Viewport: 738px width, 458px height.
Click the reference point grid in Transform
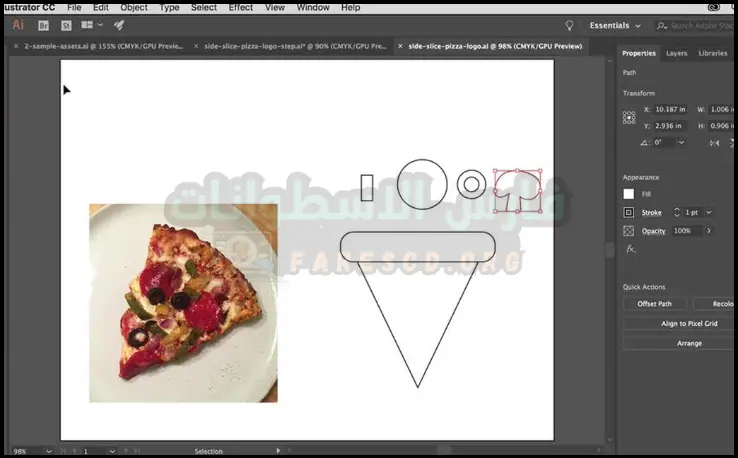tap(629, 117)
